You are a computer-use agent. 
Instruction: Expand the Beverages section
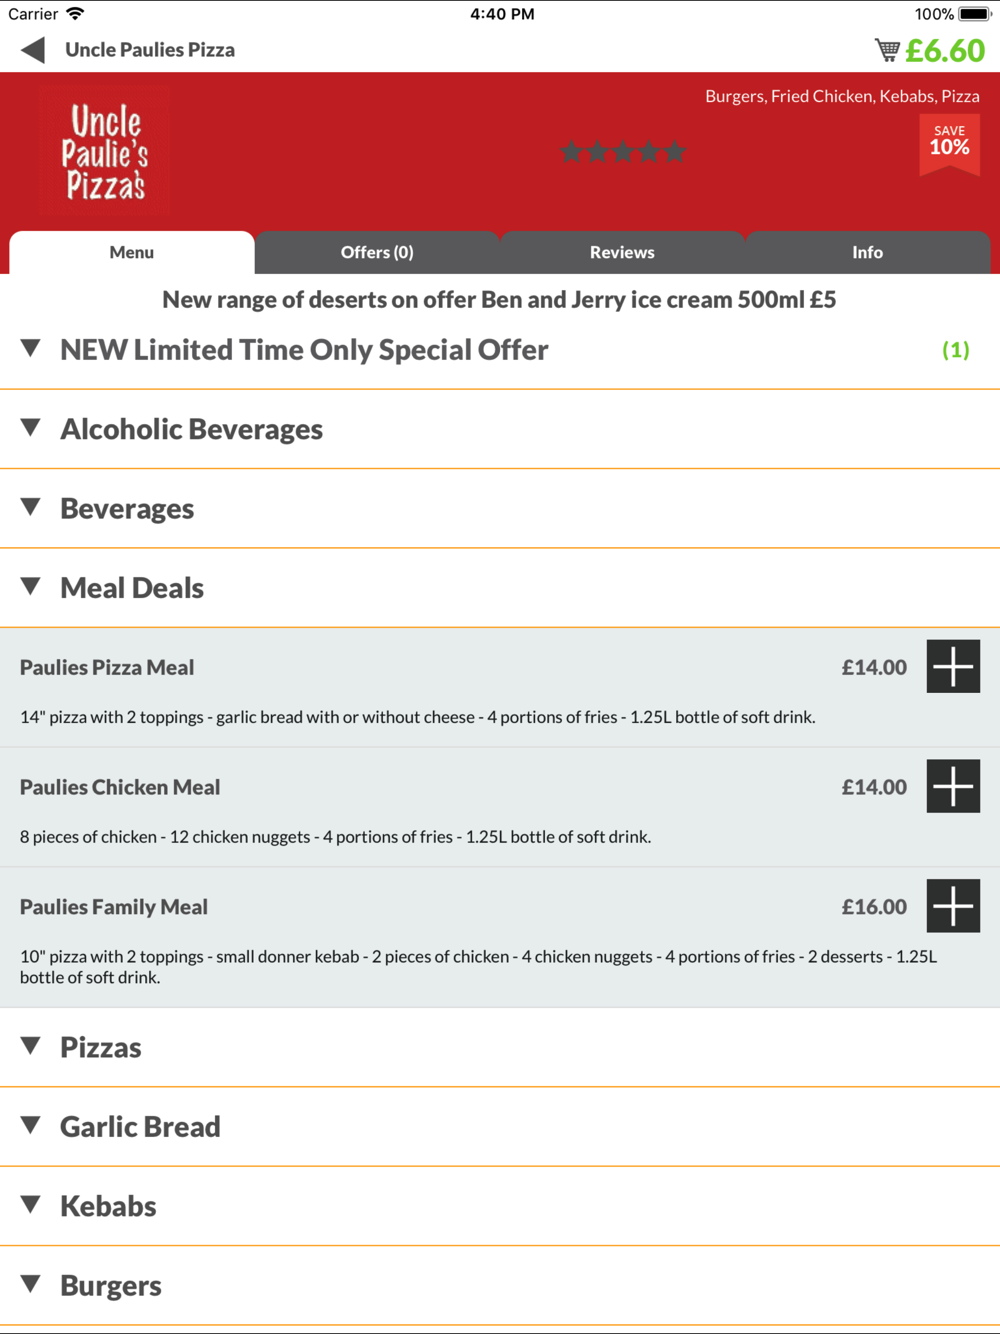[x=500, y=508]
